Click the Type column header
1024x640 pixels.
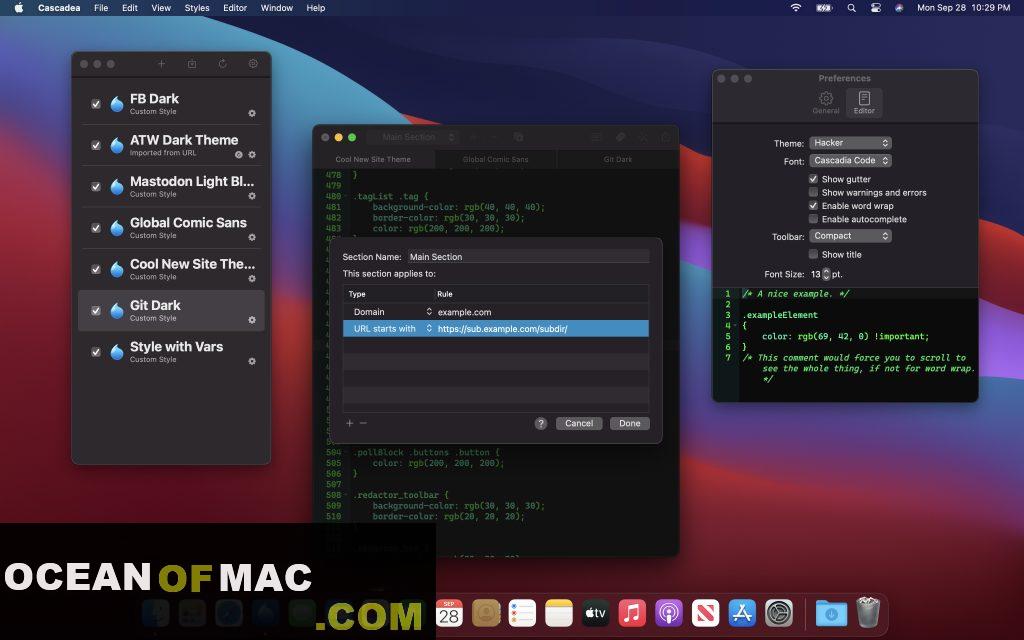[357, 294]
